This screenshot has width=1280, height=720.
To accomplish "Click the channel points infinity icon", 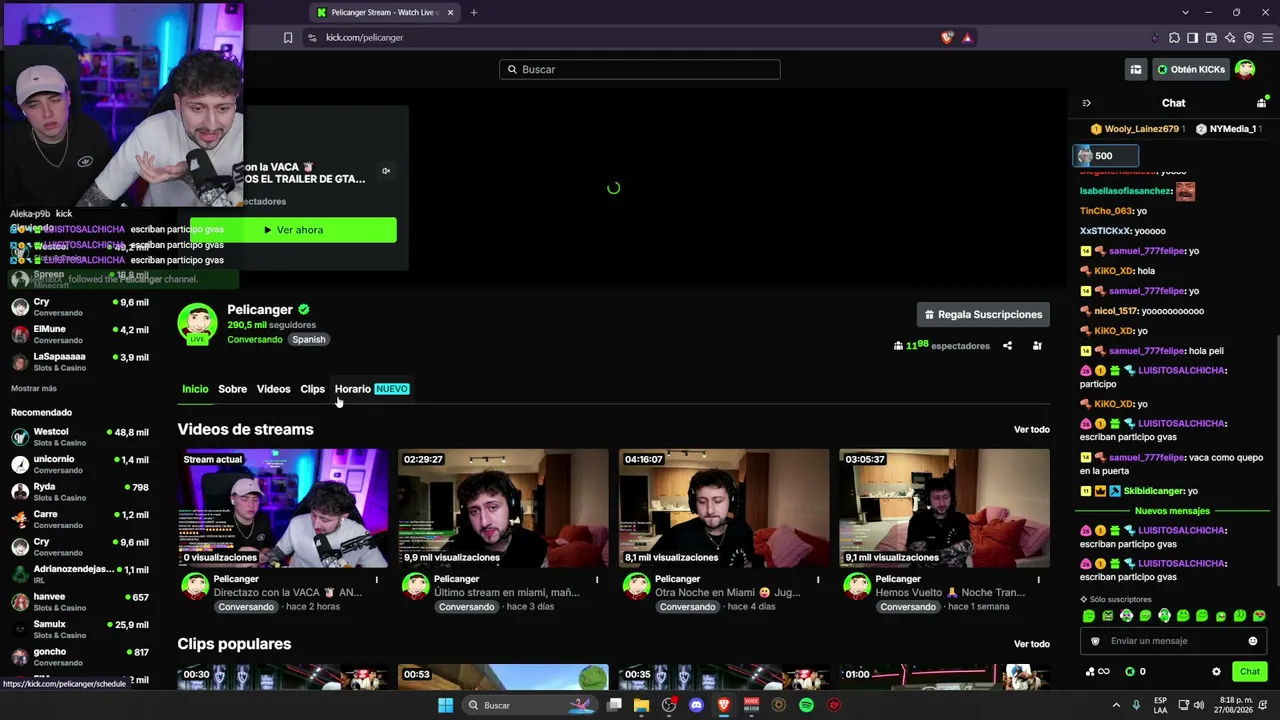I will point(1097,672).
